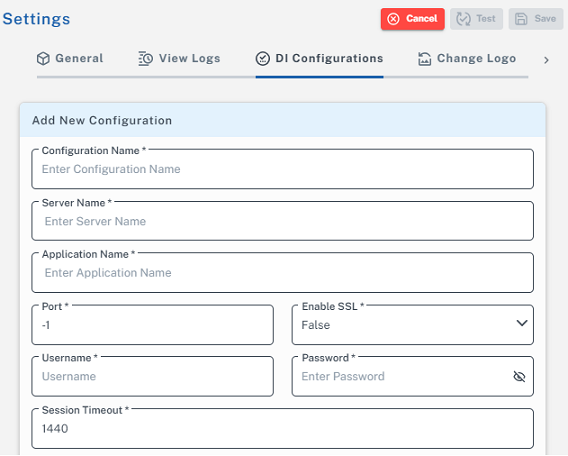568x456 pixels.
Task: Toggle password visibility eye icon
Action: [x=519, y=377]
